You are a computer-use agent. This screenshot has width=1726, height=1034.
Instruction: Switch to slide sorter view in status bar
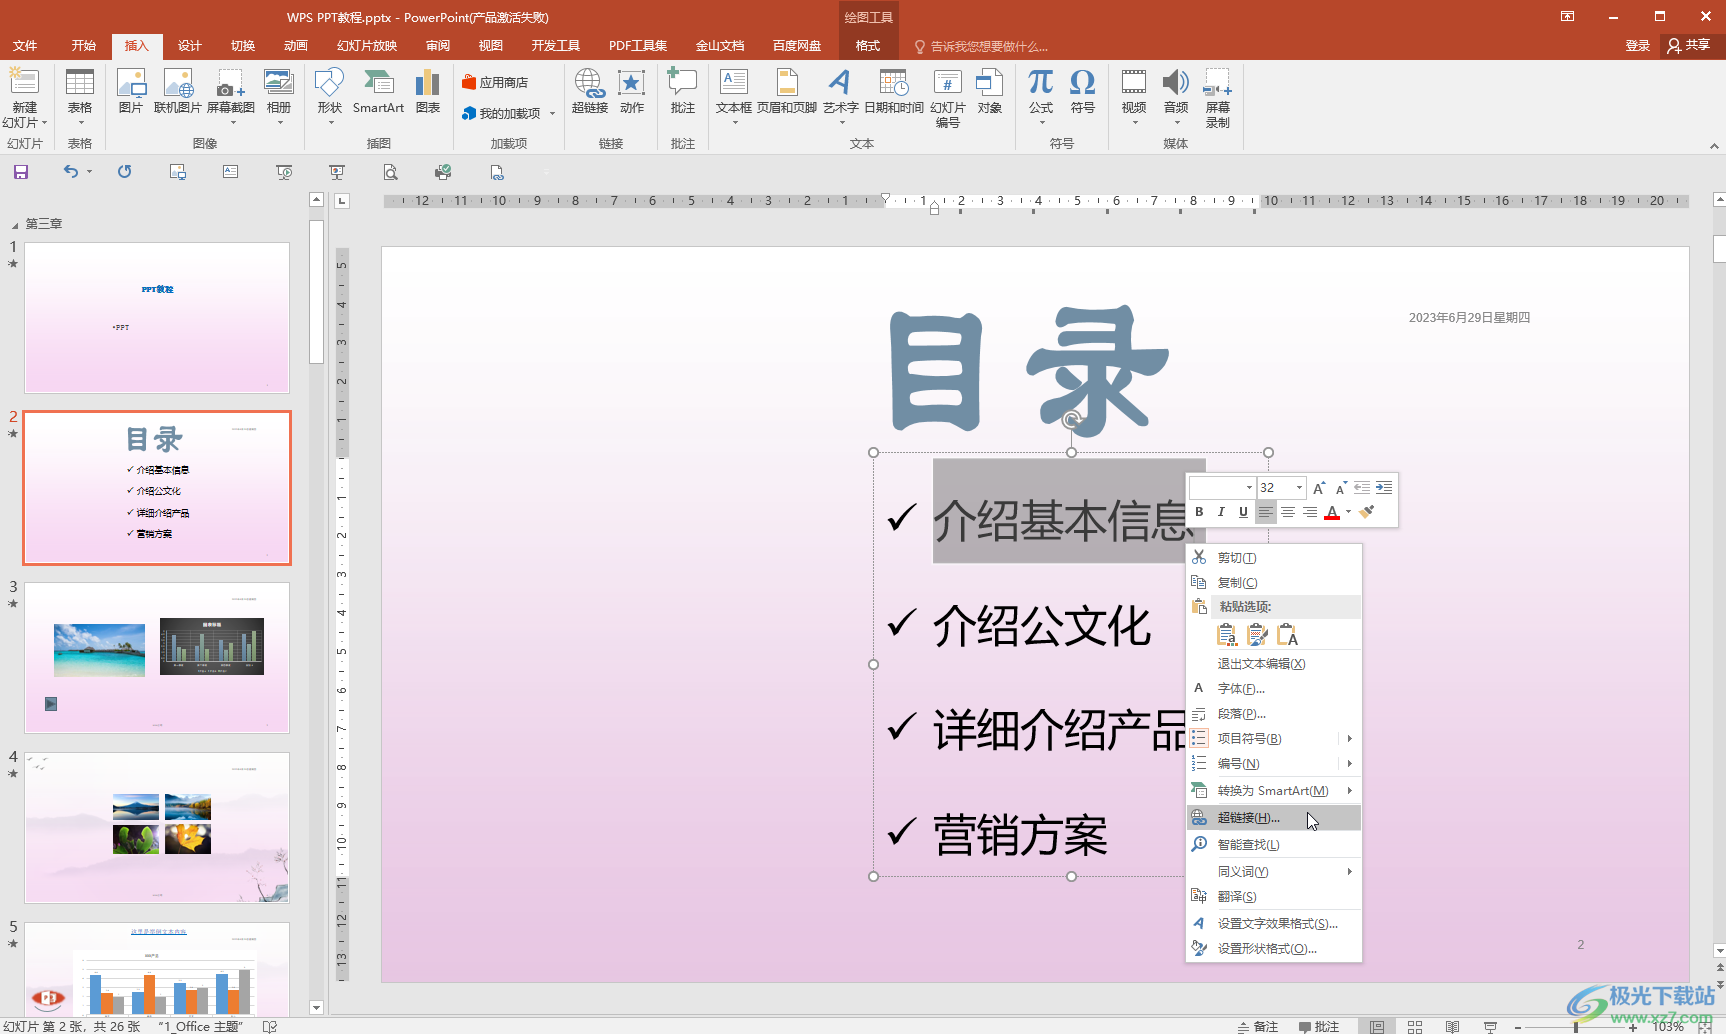[x=1415, y=1026]
